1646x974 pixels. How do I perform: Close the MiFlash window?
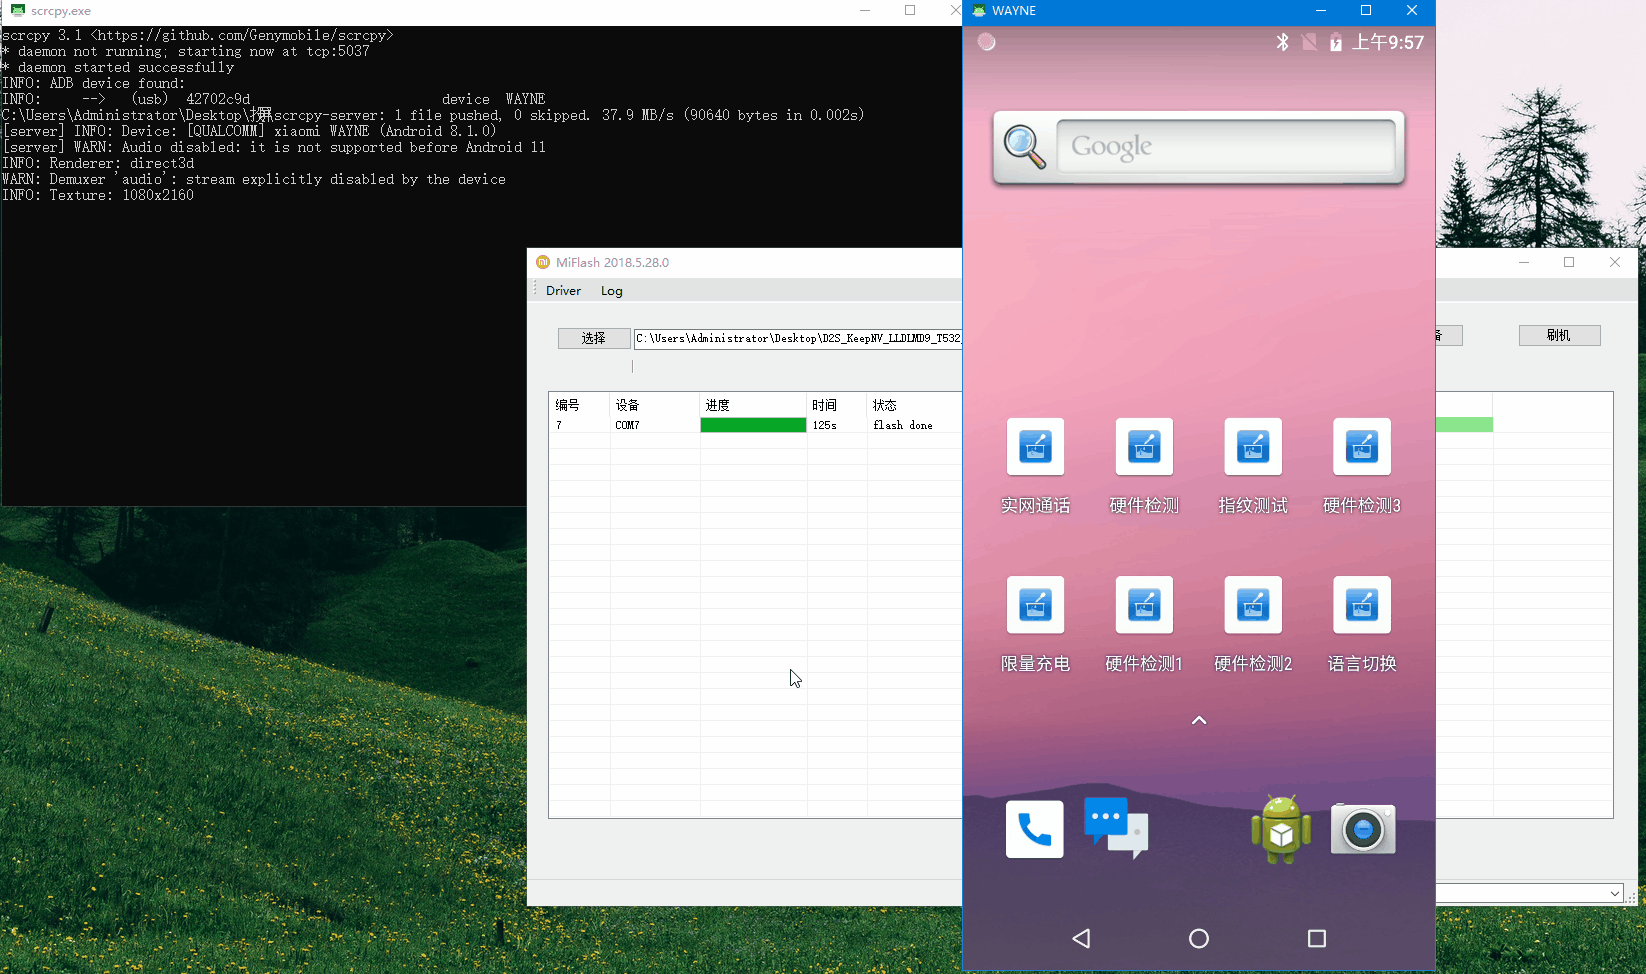click(x=1615, y=262)
